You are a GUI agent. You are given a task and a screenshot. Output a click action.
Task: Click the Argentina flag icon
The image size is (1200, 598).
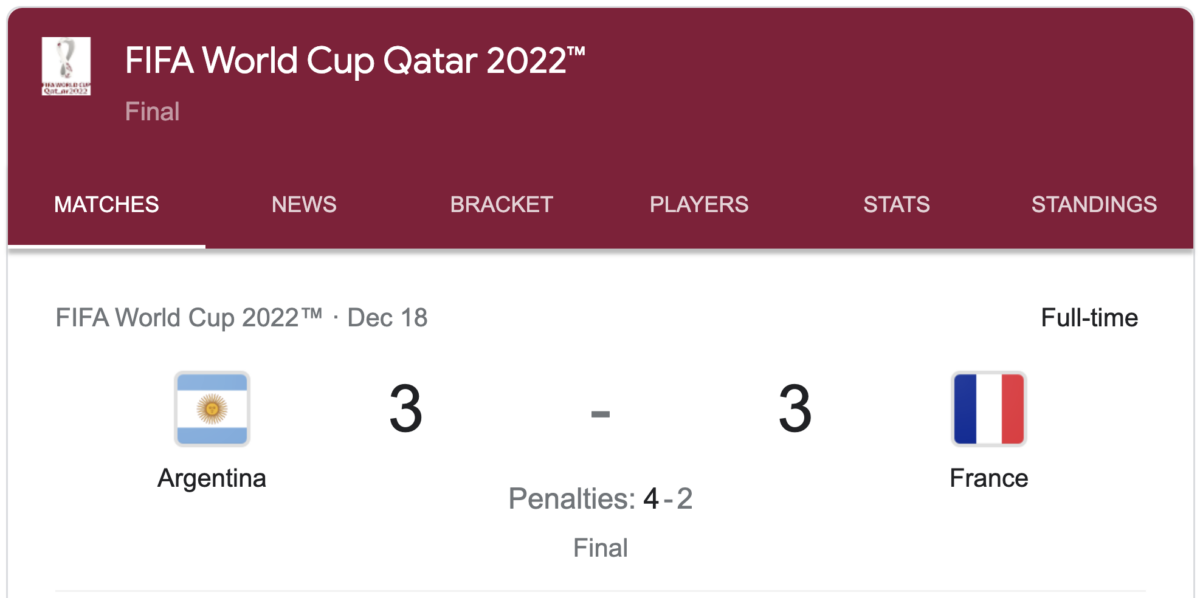(x=212, y=409)
